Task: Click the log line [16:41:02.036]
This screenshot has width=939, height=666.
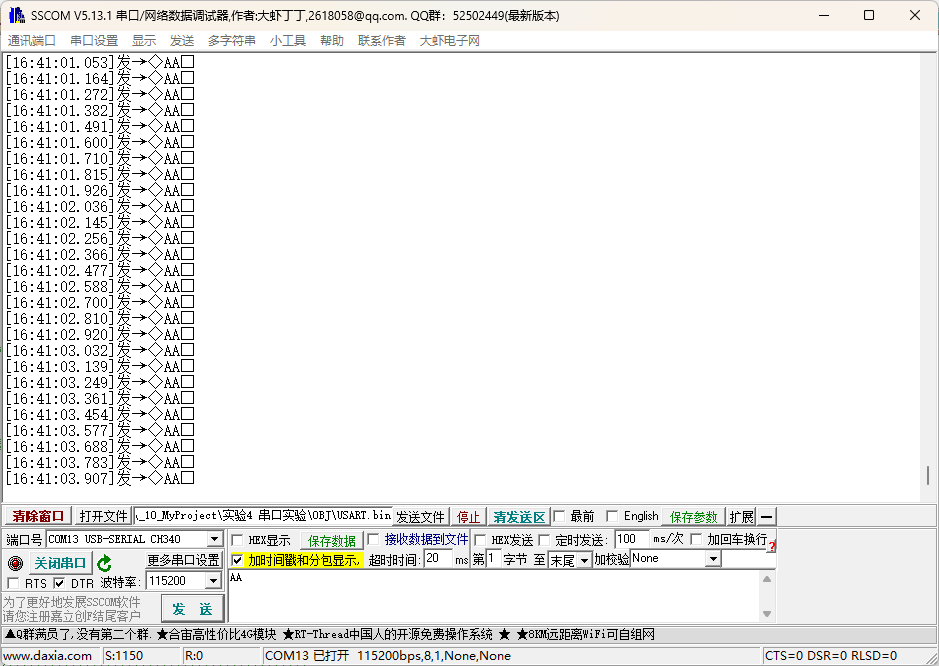Action: click(99, 207)
